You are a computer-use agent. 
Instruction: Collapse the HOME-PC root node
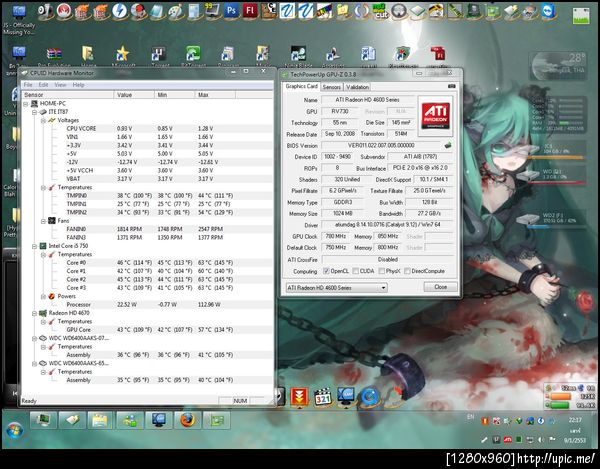point(26,104)
